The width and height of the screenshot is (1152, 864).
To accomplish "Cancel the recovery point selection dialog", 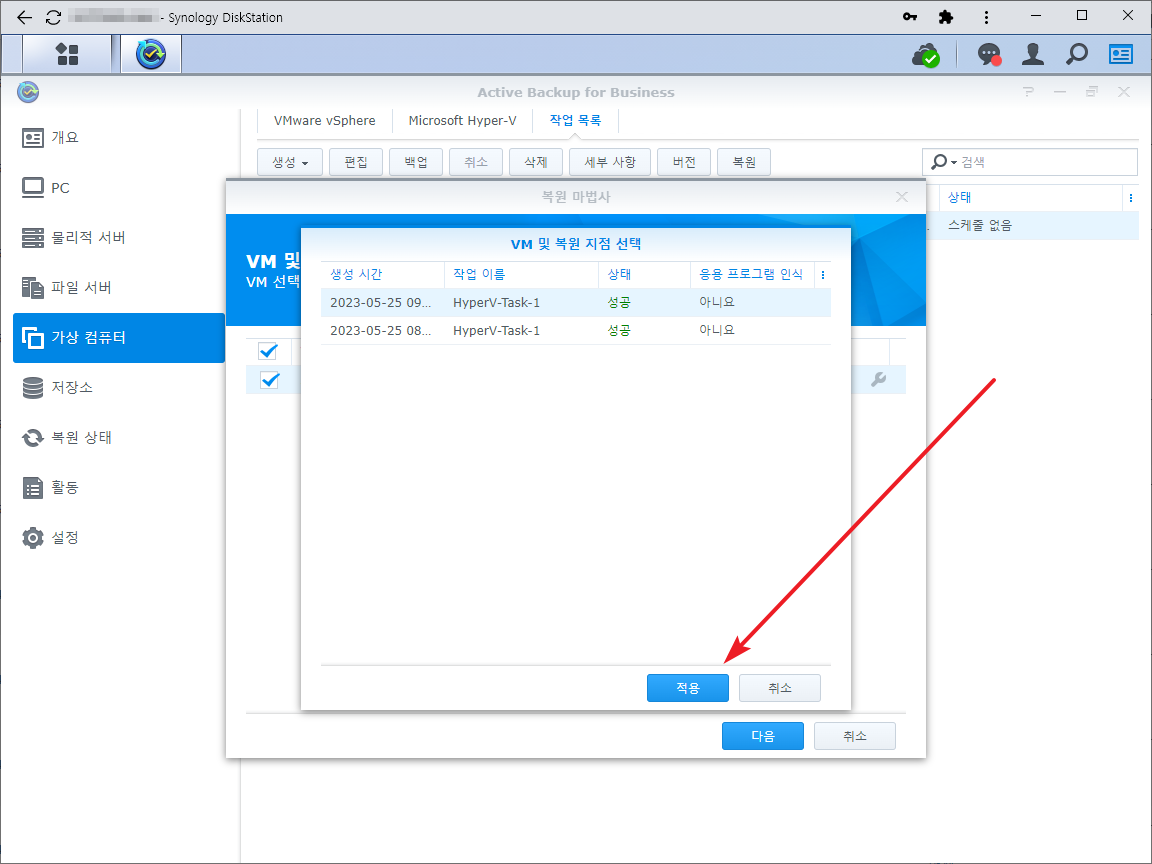I will (x=780, y=688).
